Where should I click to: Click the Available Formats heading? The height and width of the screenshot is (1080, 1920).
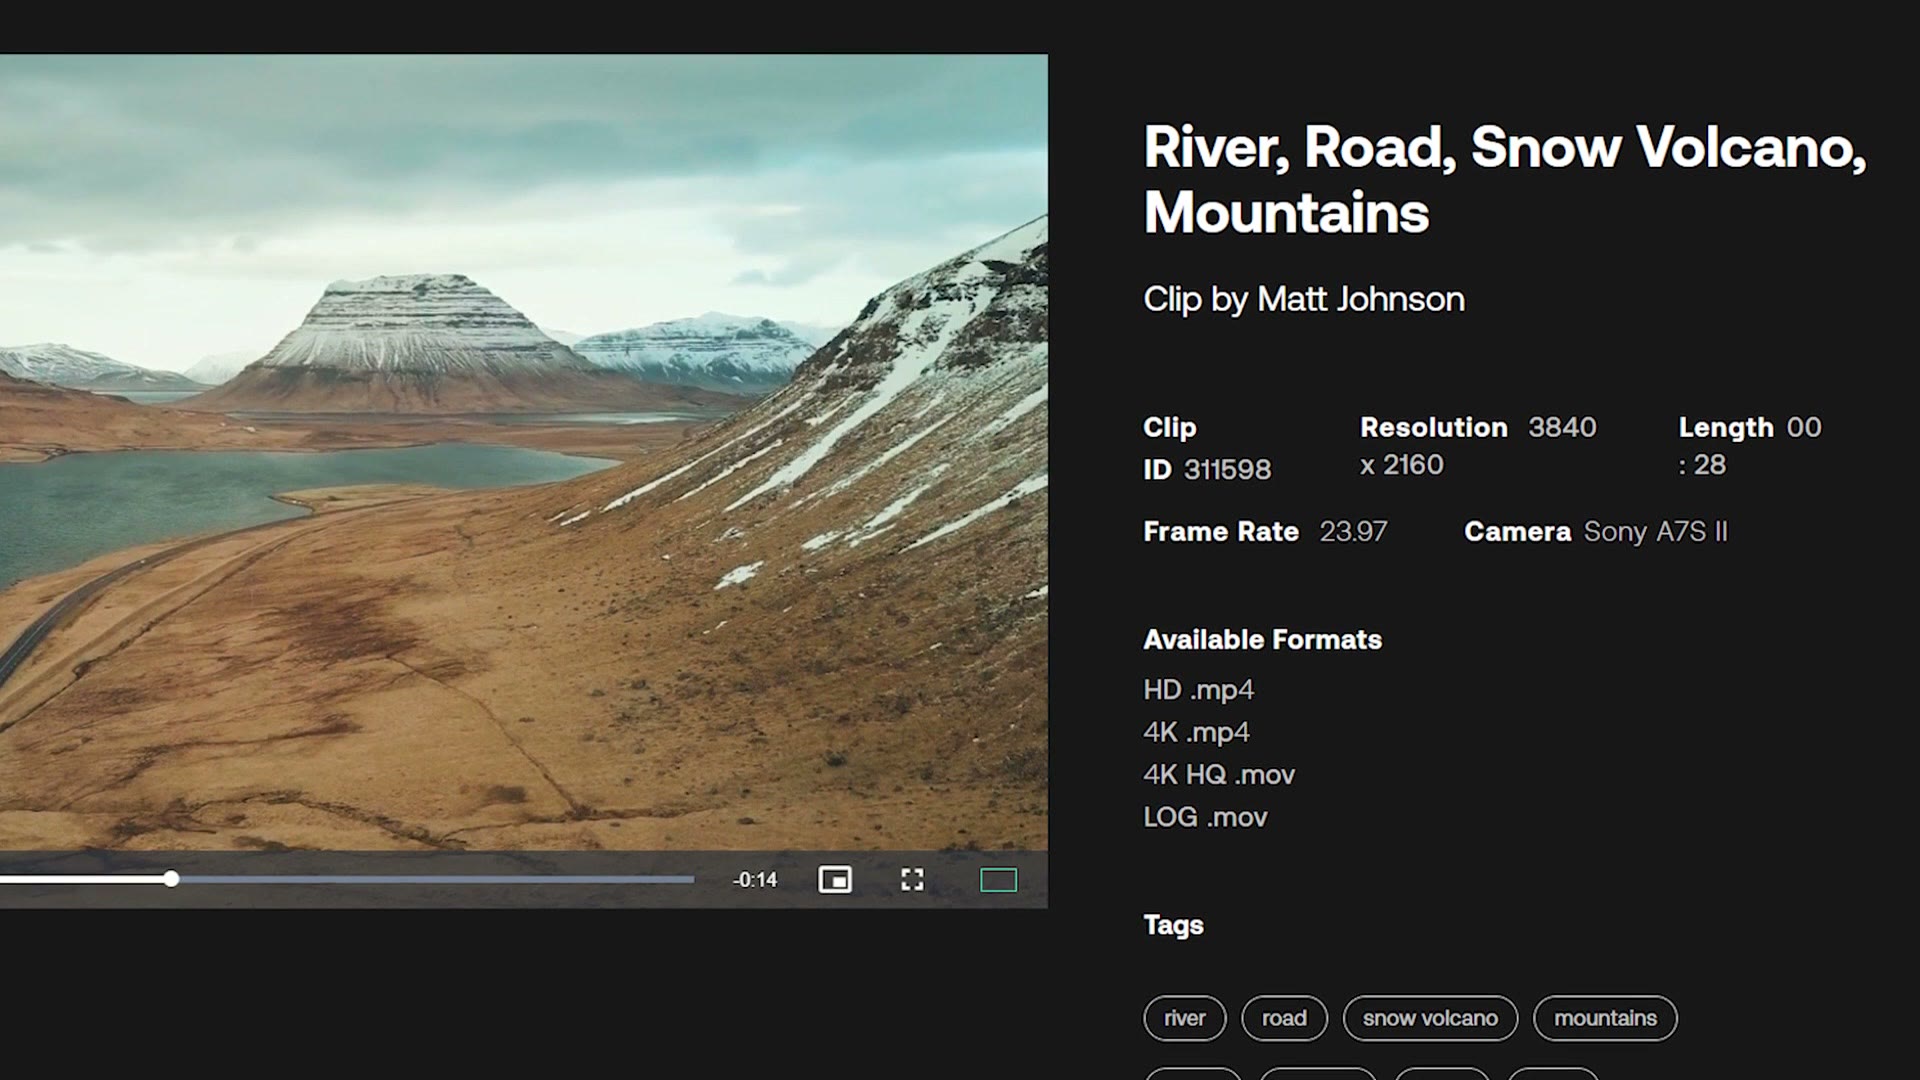click(1262, 640)
